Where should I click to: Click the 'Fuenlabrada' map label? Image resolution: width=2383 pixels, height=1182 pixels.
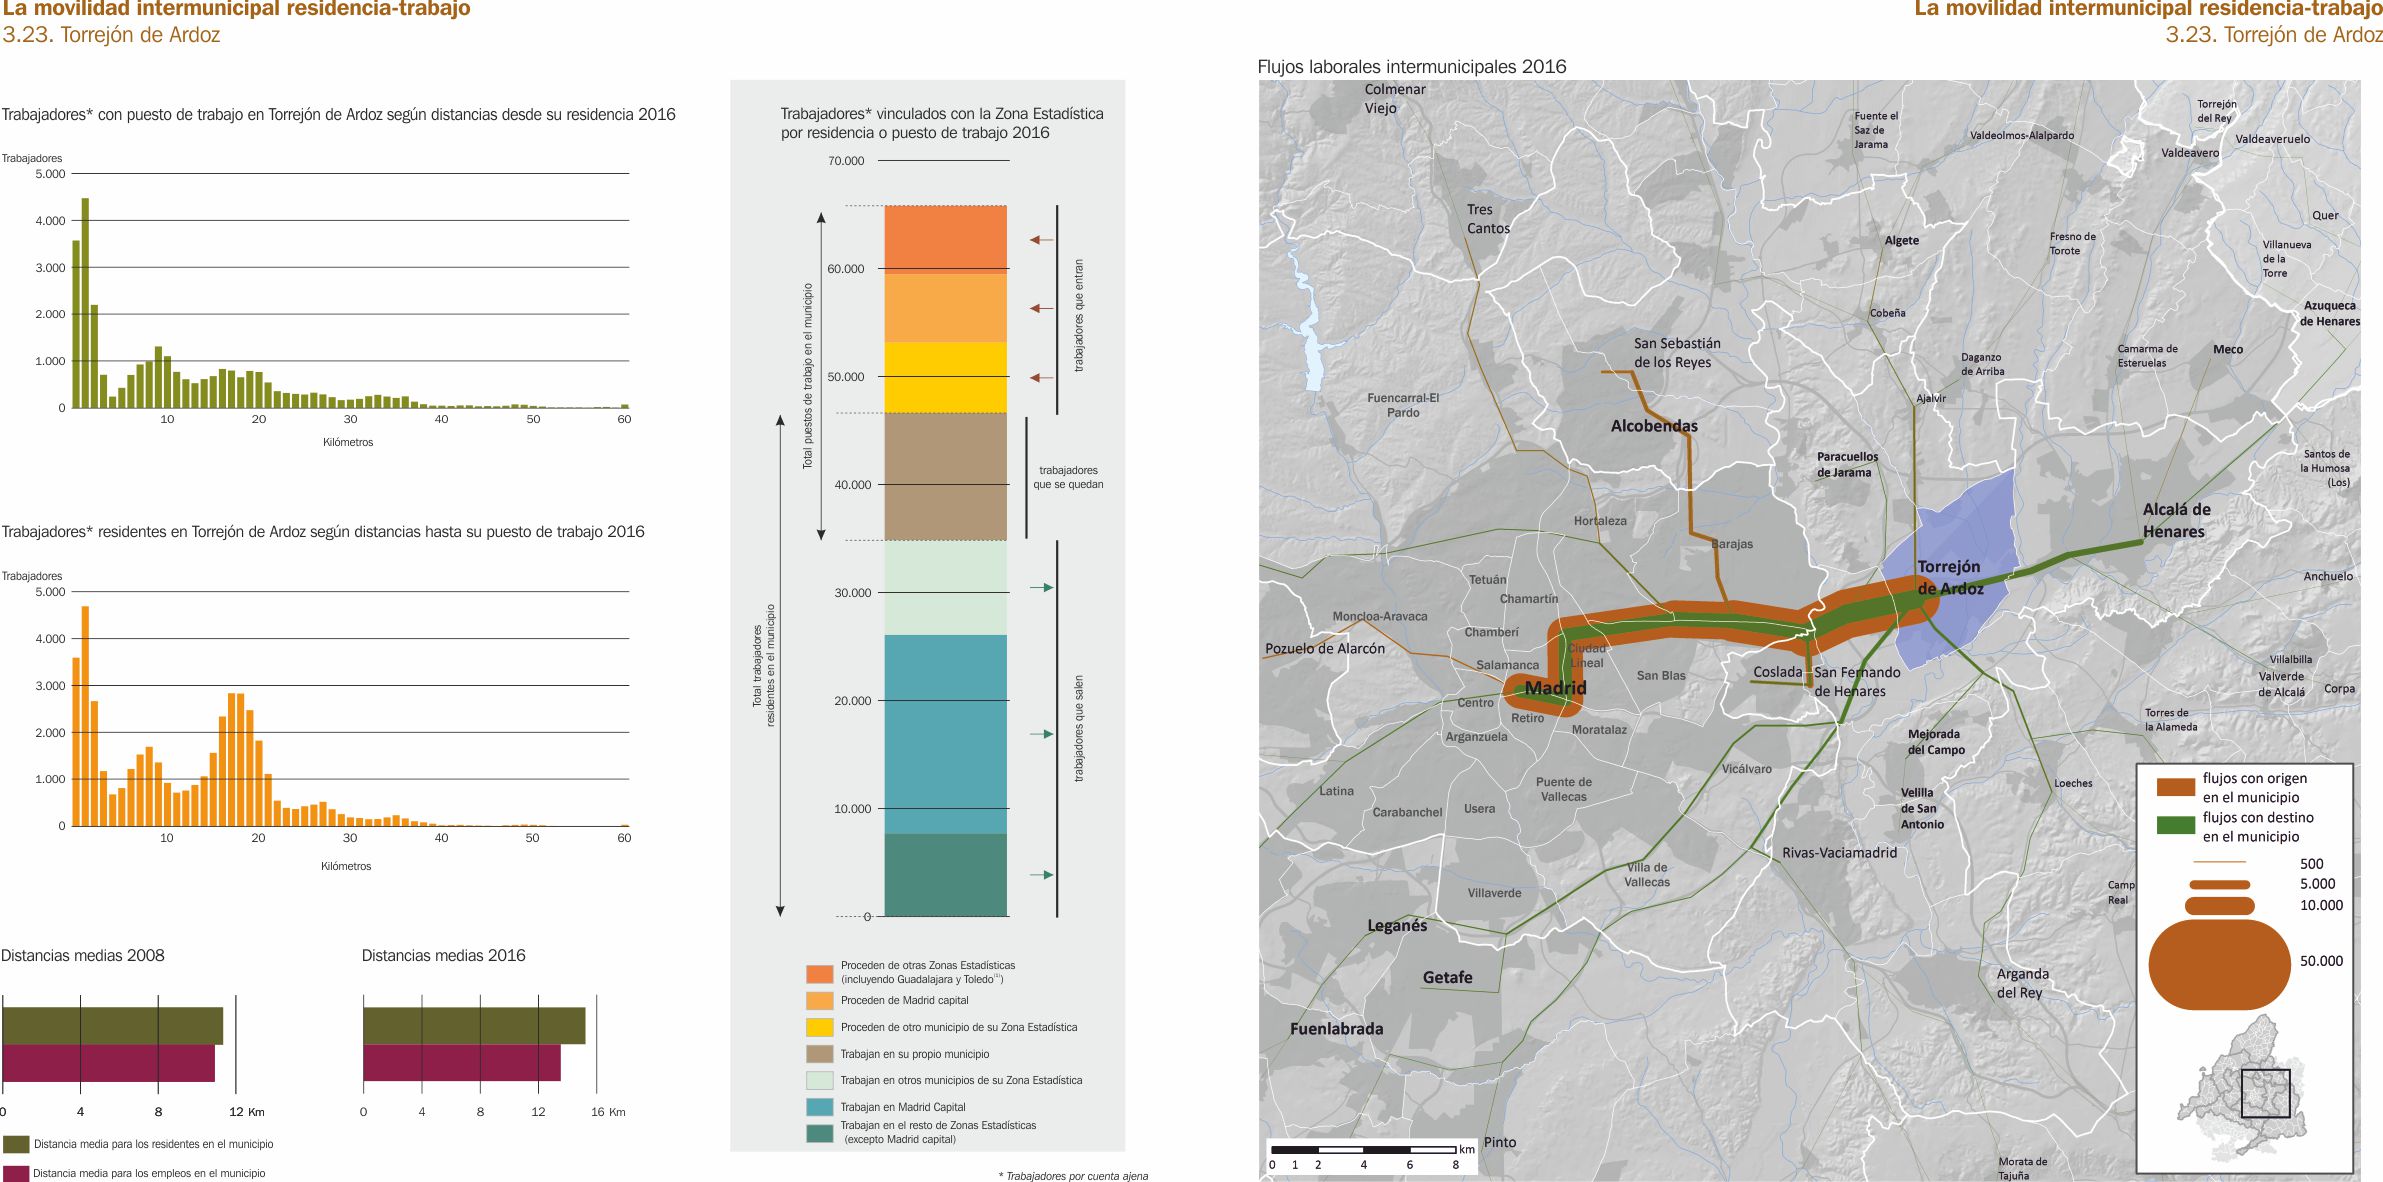pyautogui.click(x=1336, y=1028)
